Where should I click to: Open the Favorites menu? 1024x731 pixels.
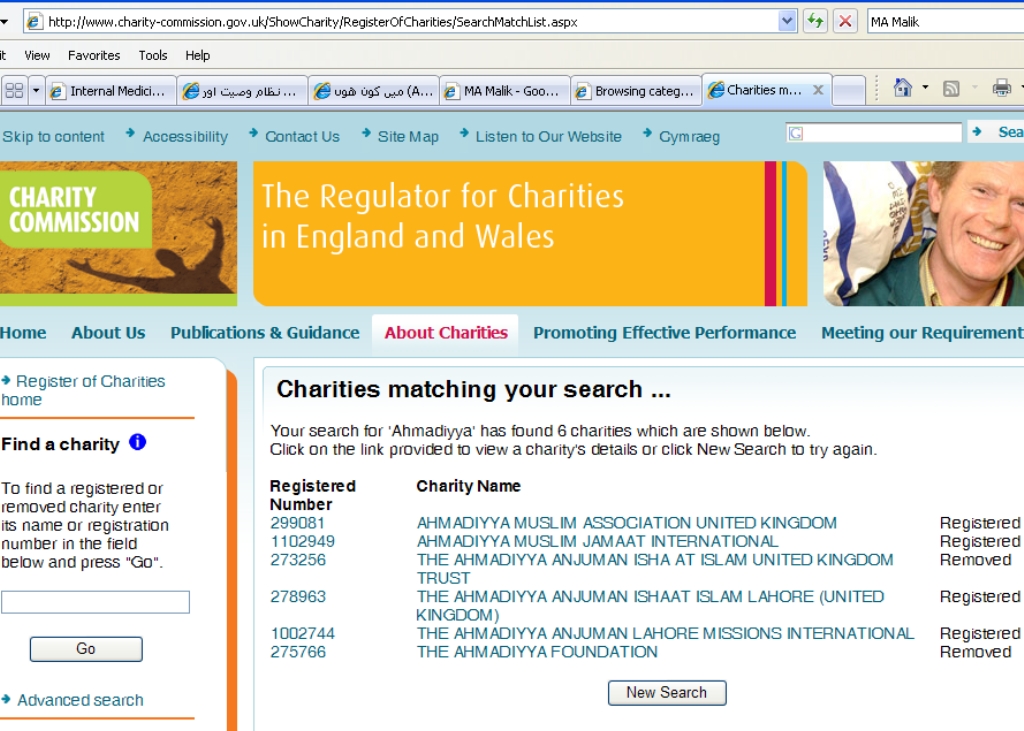click(93, 55)
